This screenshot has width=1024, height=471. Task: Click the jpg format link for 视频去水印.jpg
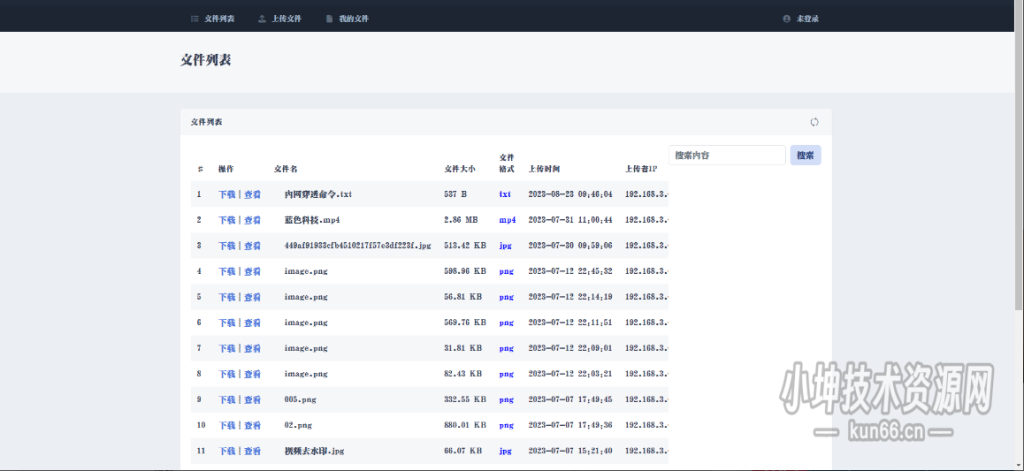coord(505,451)
